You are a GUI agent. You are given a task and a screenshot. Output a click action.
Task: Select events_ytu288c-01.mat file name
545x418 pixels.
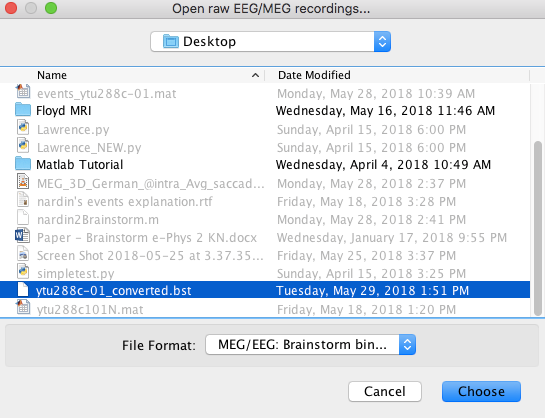point(107,93)
